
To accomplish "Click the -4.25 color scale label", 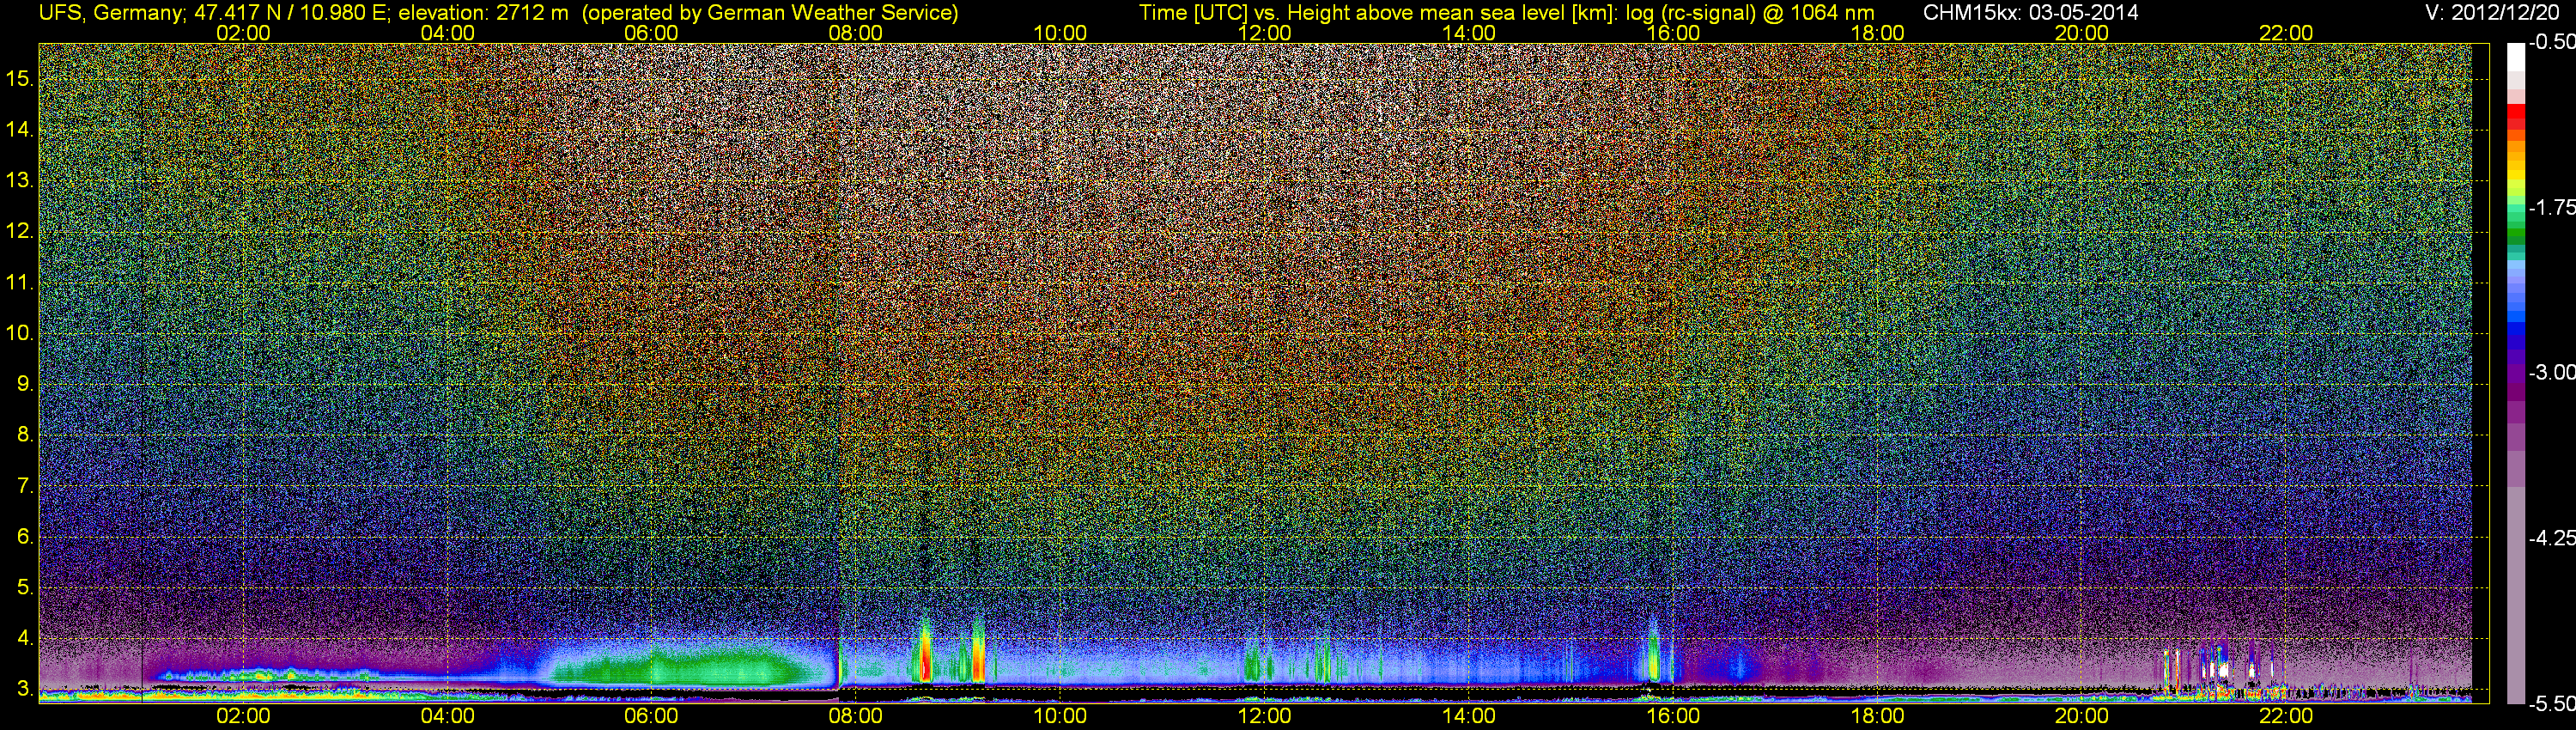I will (2551, 538).
